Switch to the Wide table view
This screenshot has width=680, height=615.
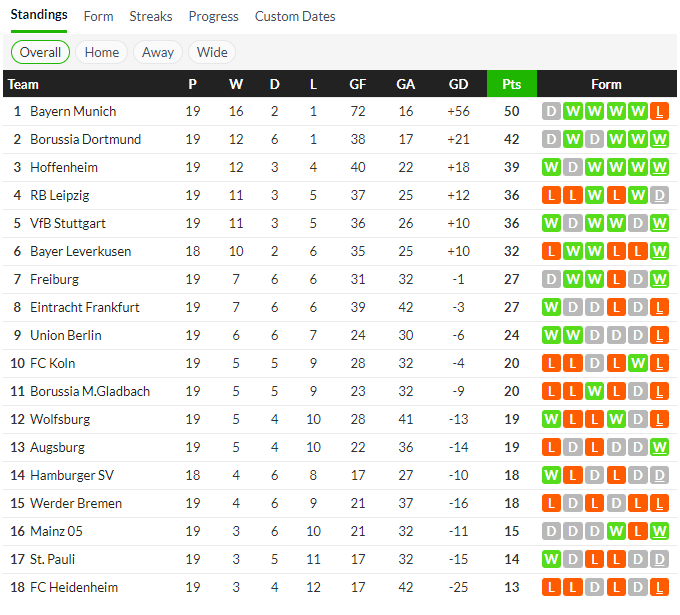tap(212, 52)
